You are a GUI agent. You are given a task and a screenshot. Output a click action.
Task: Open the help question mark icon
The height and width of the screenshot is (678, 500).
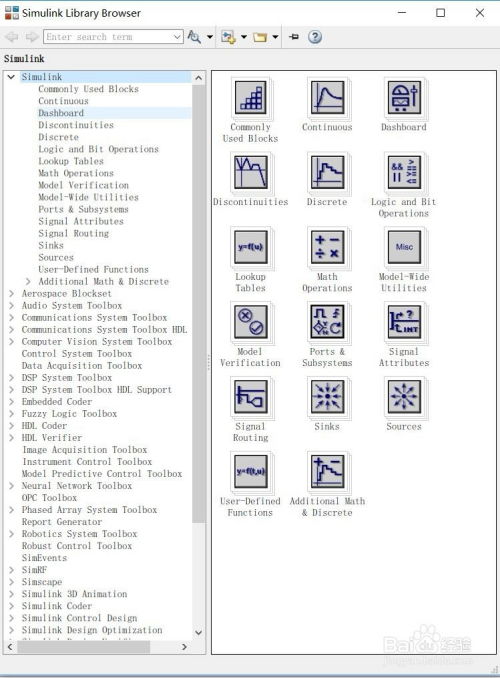tap(315, 37)
